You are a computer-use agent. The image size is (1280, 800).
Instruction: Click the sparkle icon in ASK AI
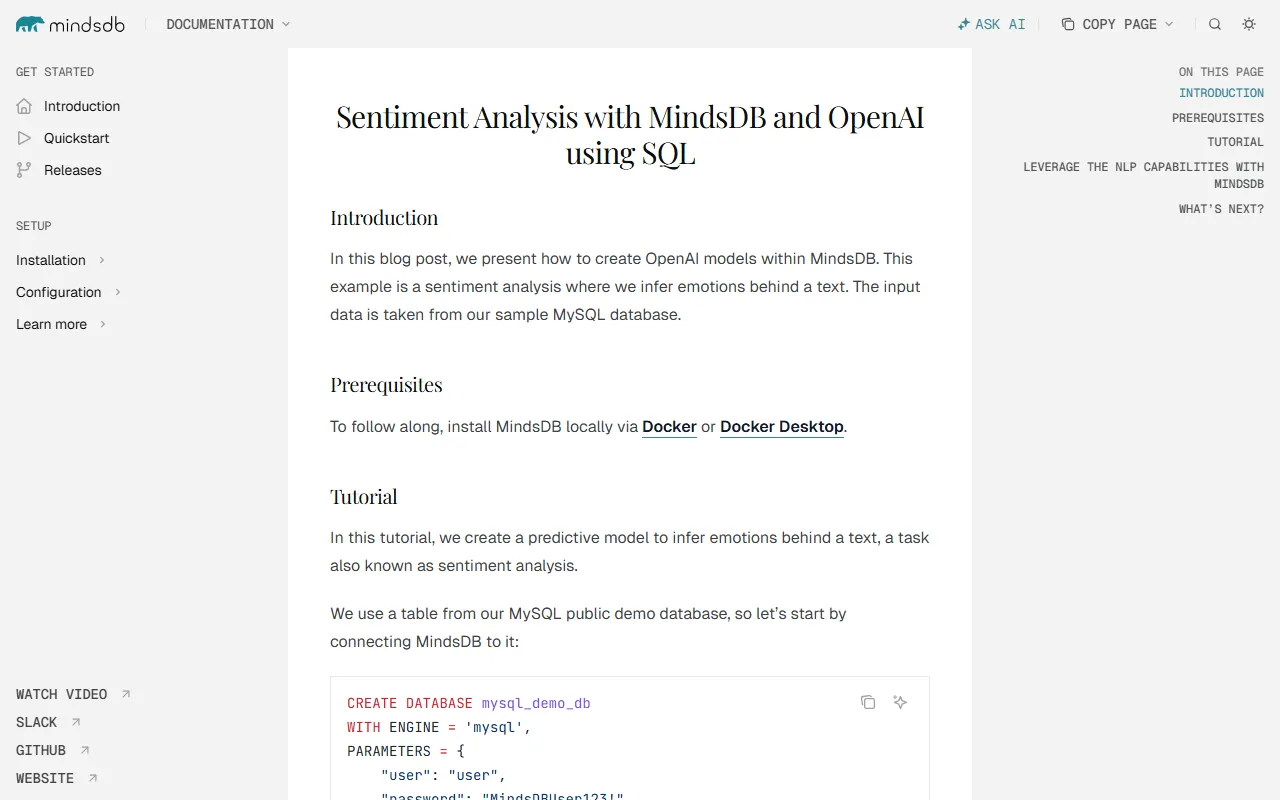pos(964,23)
